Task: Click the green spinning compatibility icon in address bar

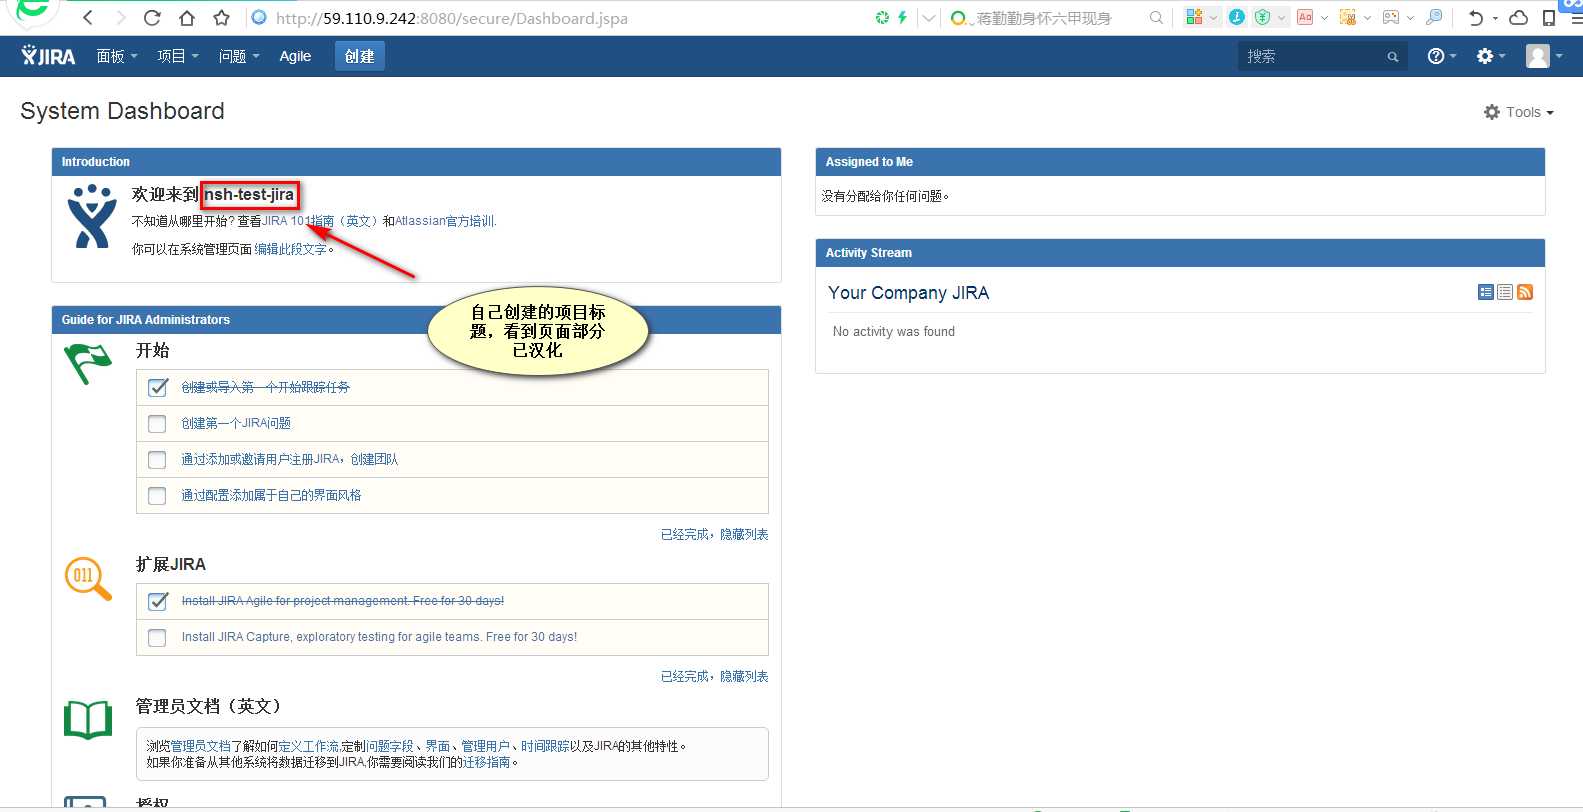Action: point(882,17)
